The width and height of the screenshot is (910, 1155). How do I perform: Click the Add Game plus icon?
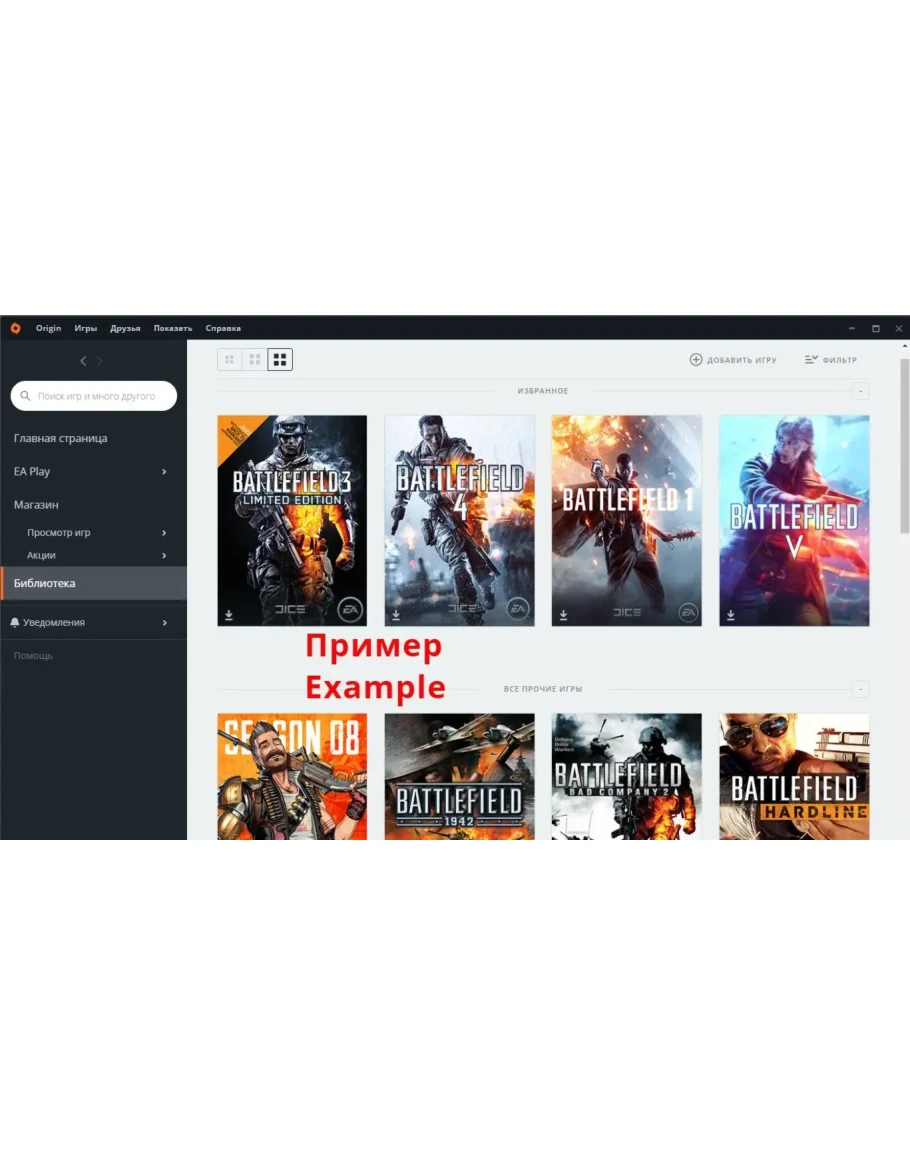point(696,360)
